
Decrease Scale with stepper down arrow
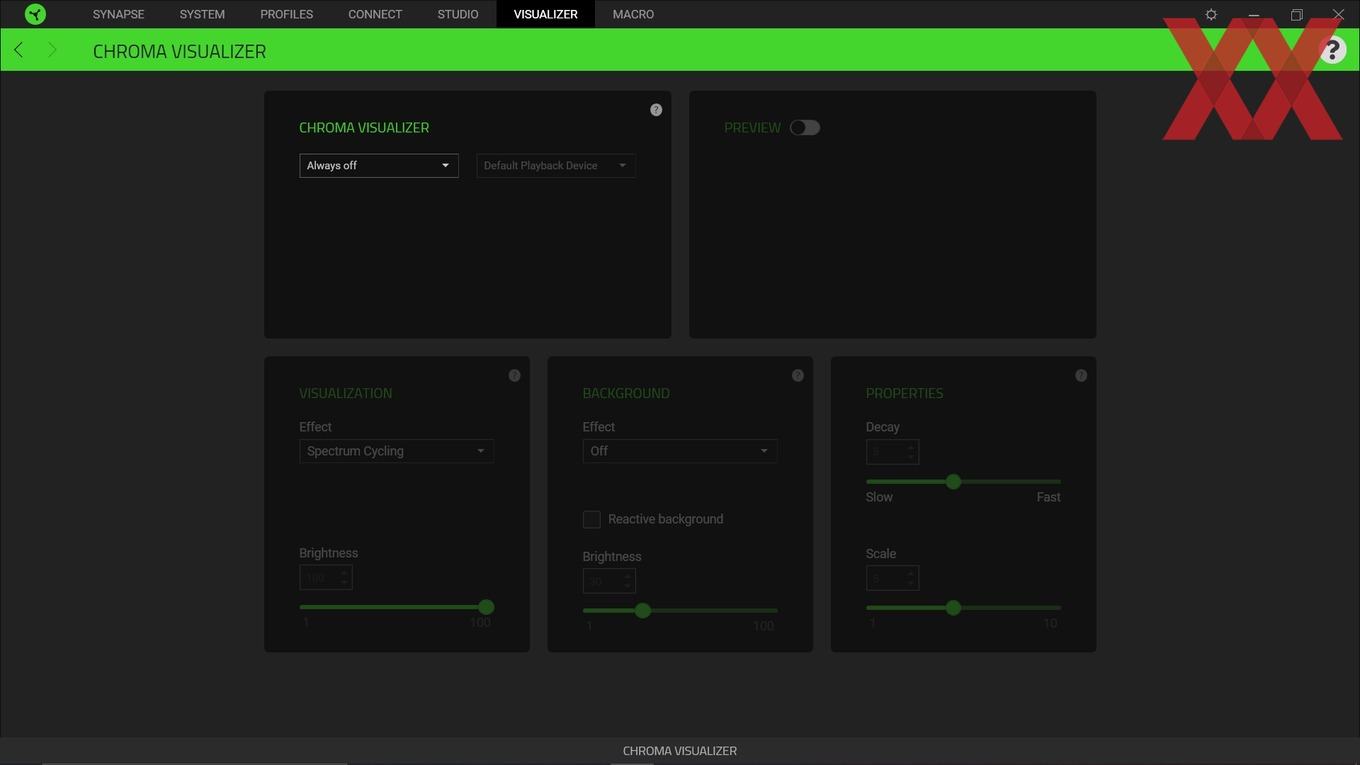click(x=910, y=583)
